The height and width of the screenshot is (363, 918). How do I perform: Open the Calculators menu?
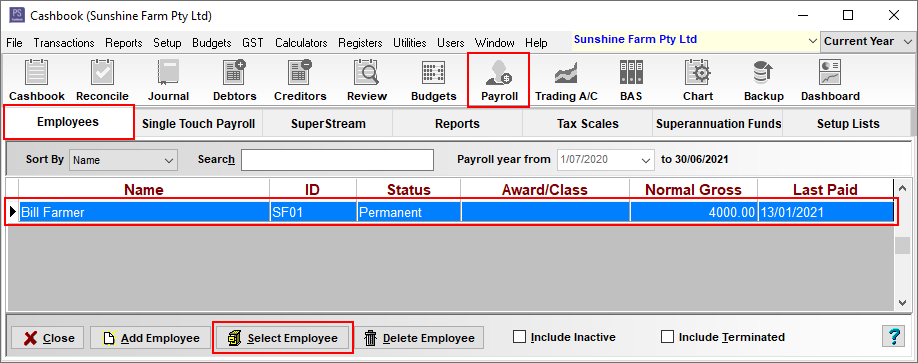[302, 43]
